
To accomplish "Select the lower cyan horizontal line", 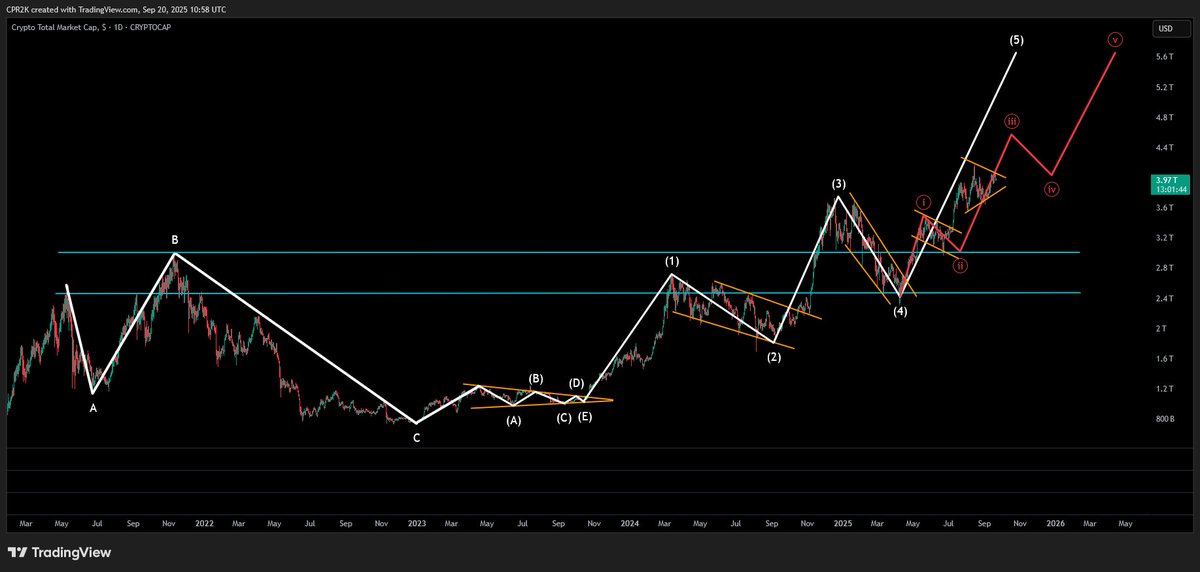I will pos(569,293).
